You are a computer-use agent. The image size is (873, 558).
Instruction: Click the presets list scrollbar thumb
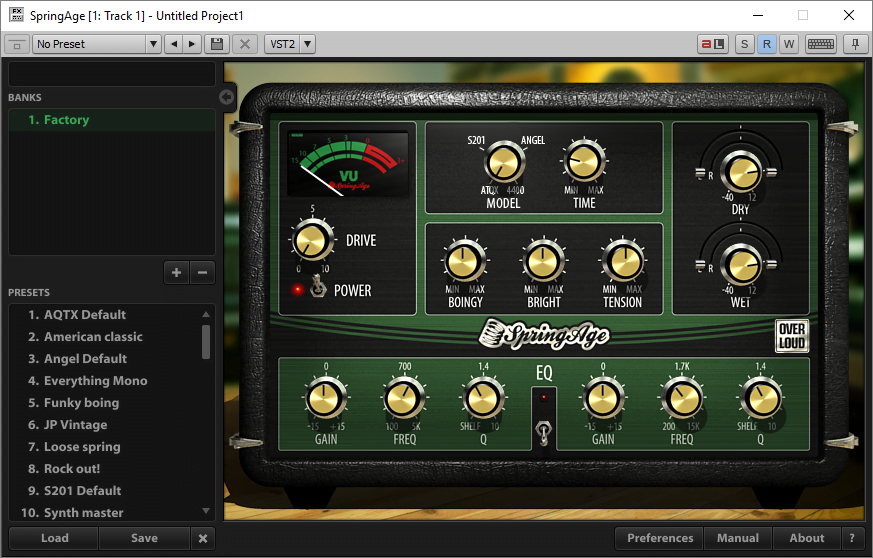tap(206, 342)
